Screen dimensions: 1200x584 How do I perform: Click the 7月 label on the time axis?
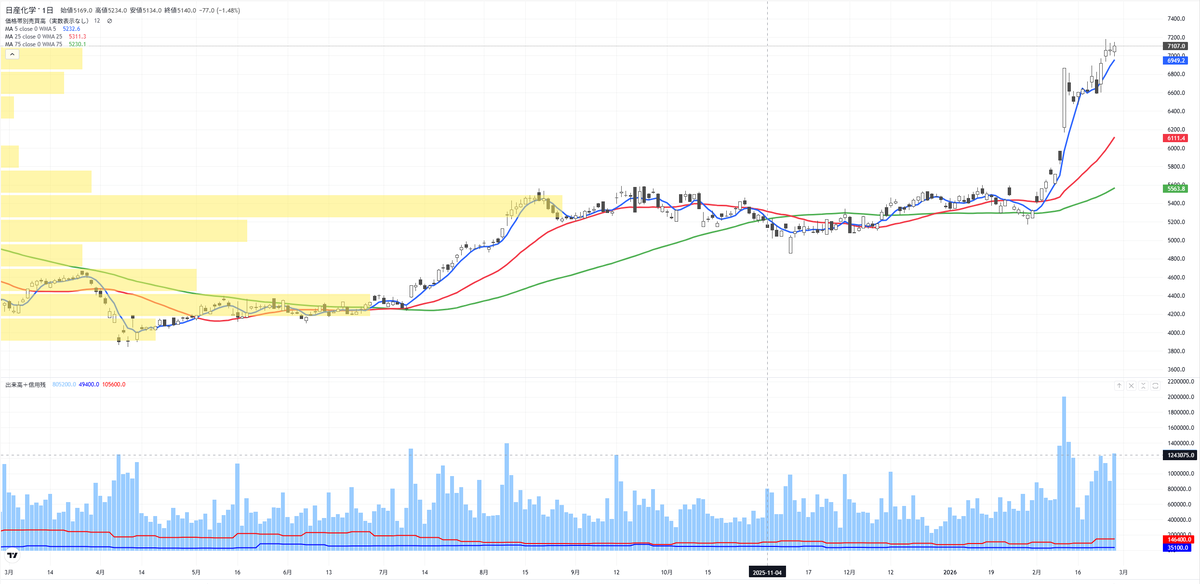(383, 572)
